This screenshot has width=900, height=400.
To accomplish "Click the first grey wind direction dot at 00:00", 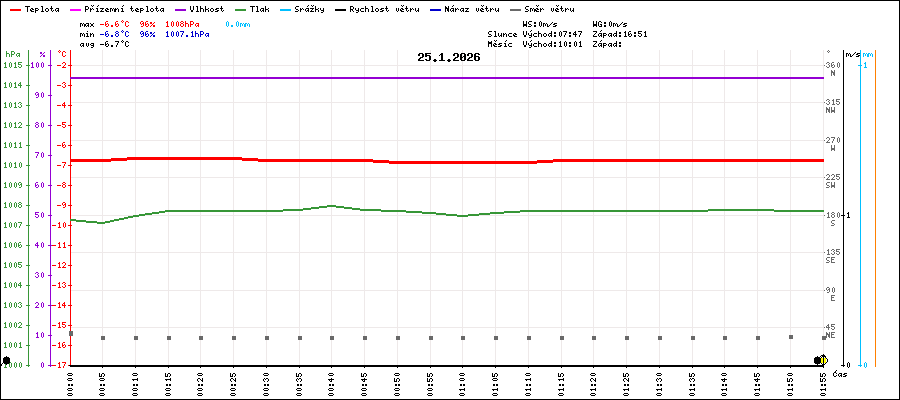I will 71,333.
